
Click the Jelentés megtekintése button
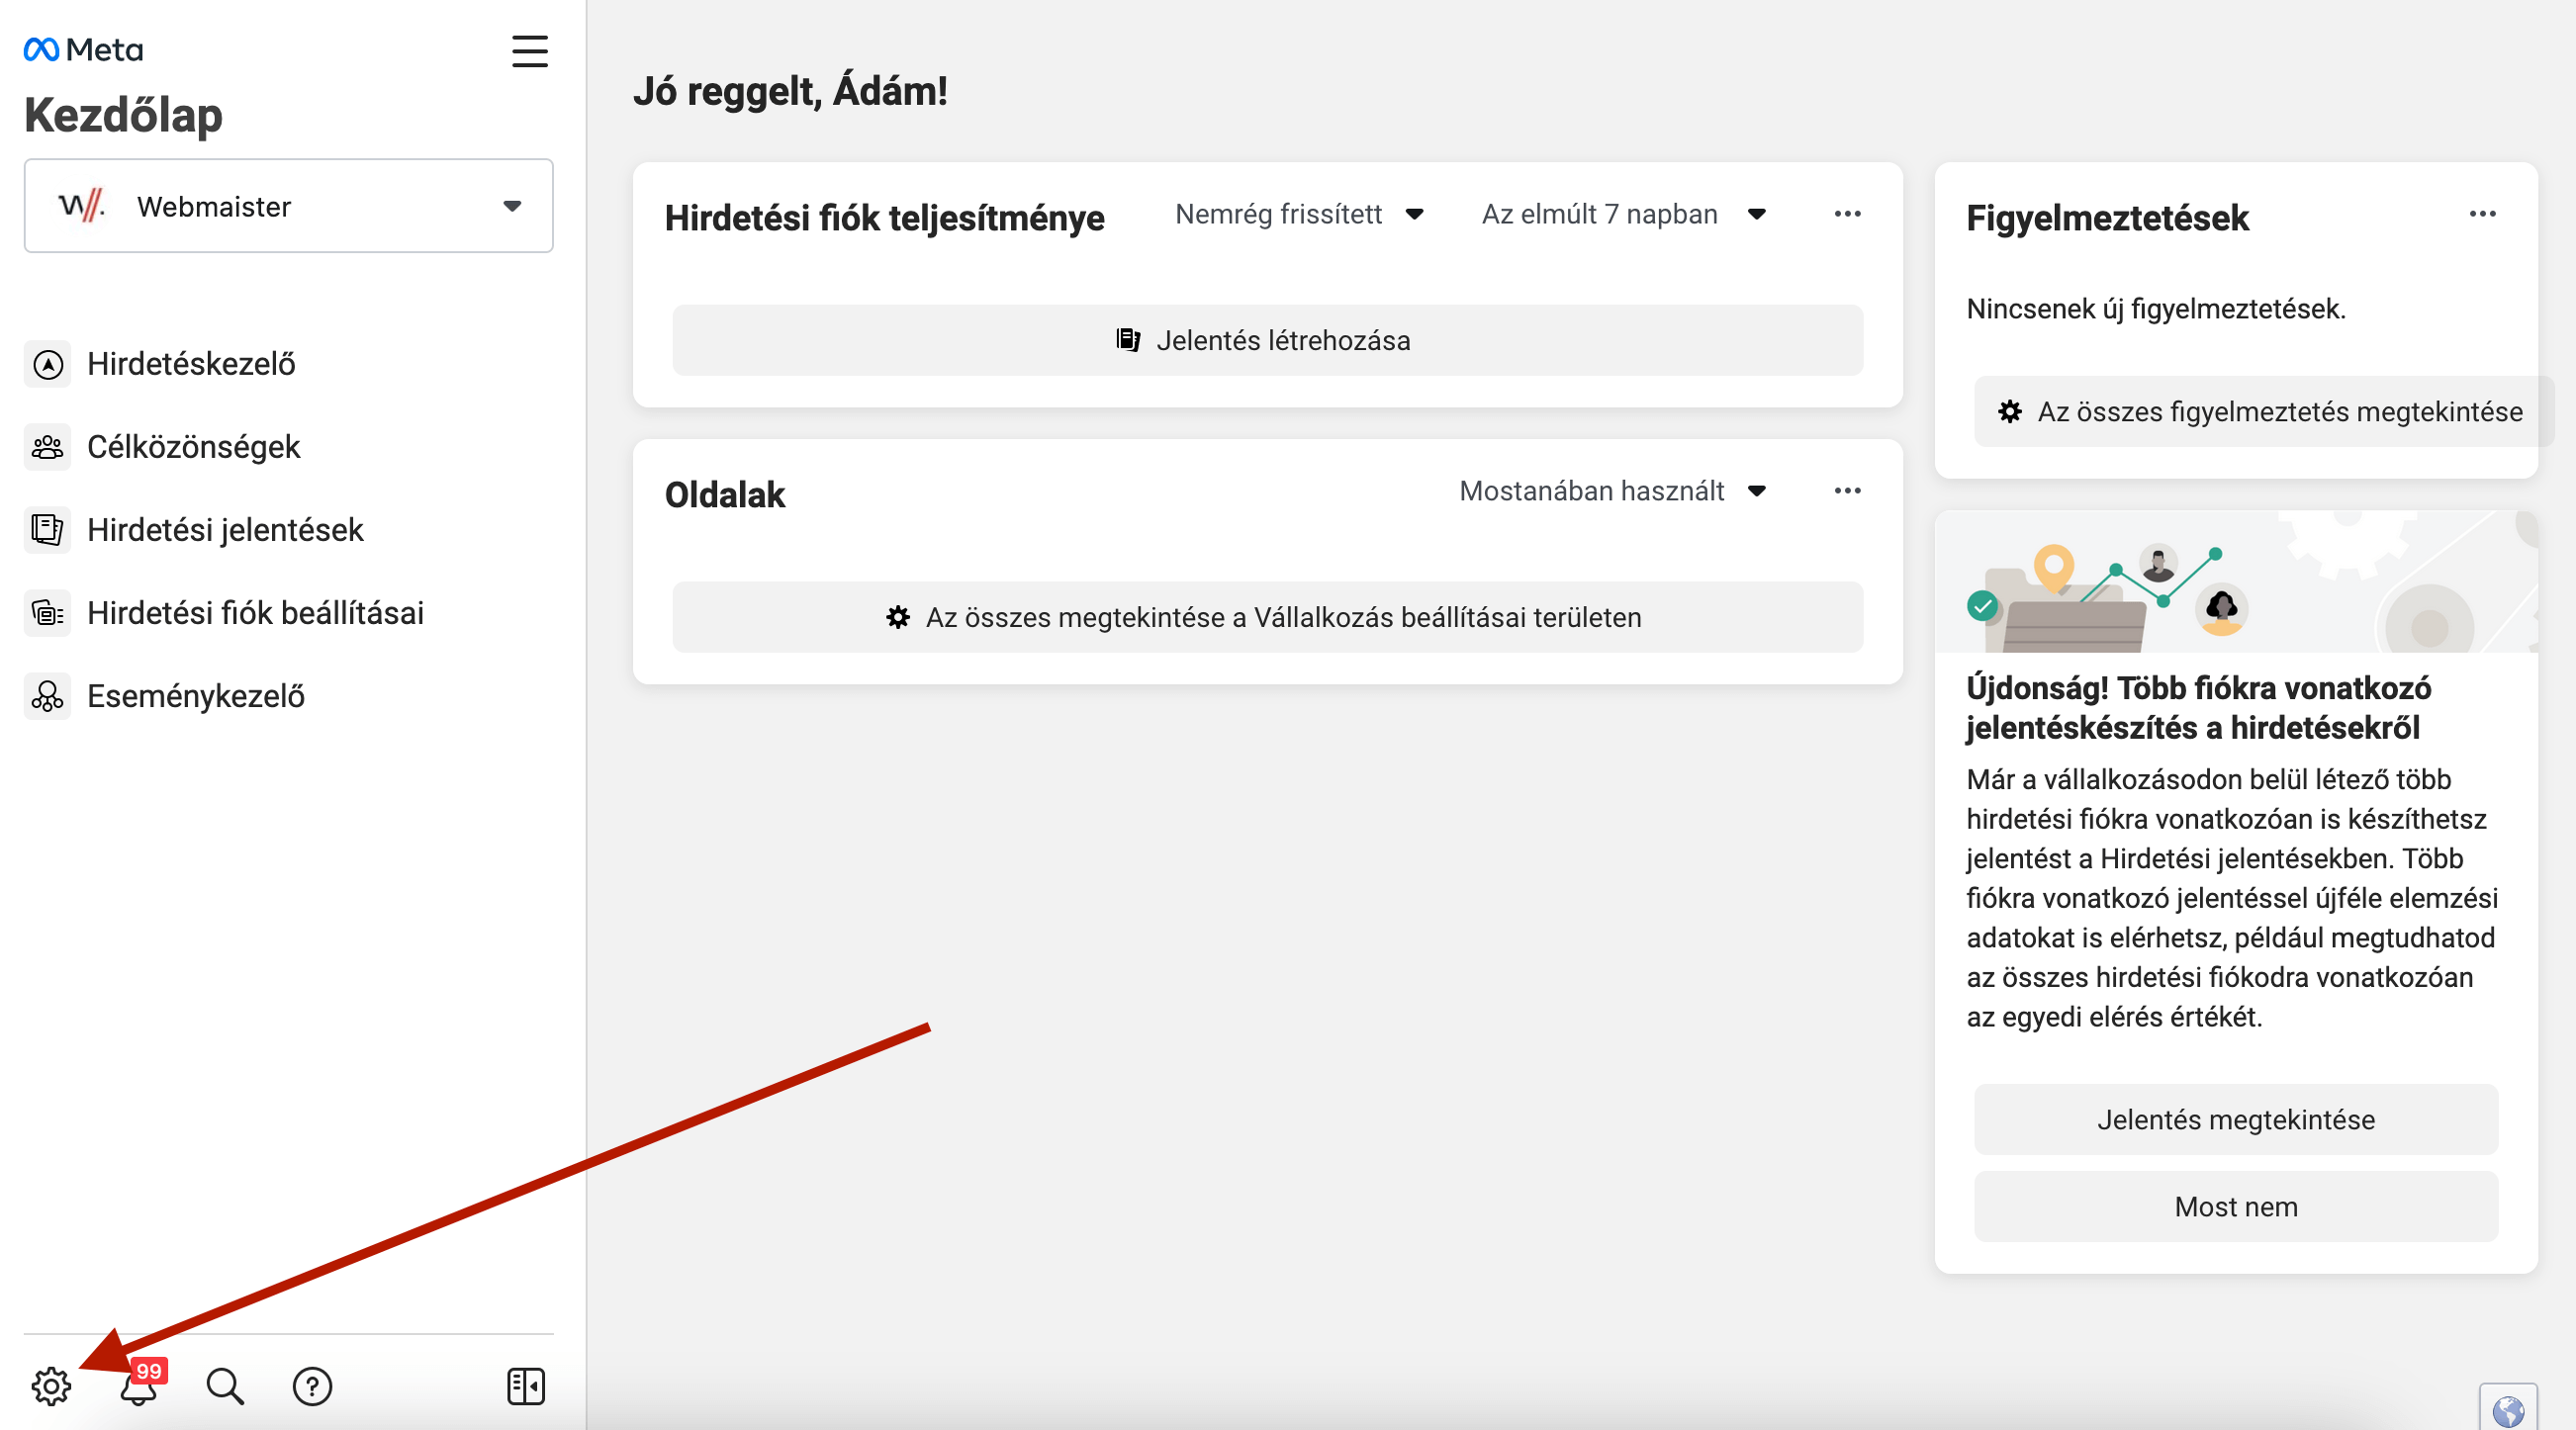point(2237,1120)
